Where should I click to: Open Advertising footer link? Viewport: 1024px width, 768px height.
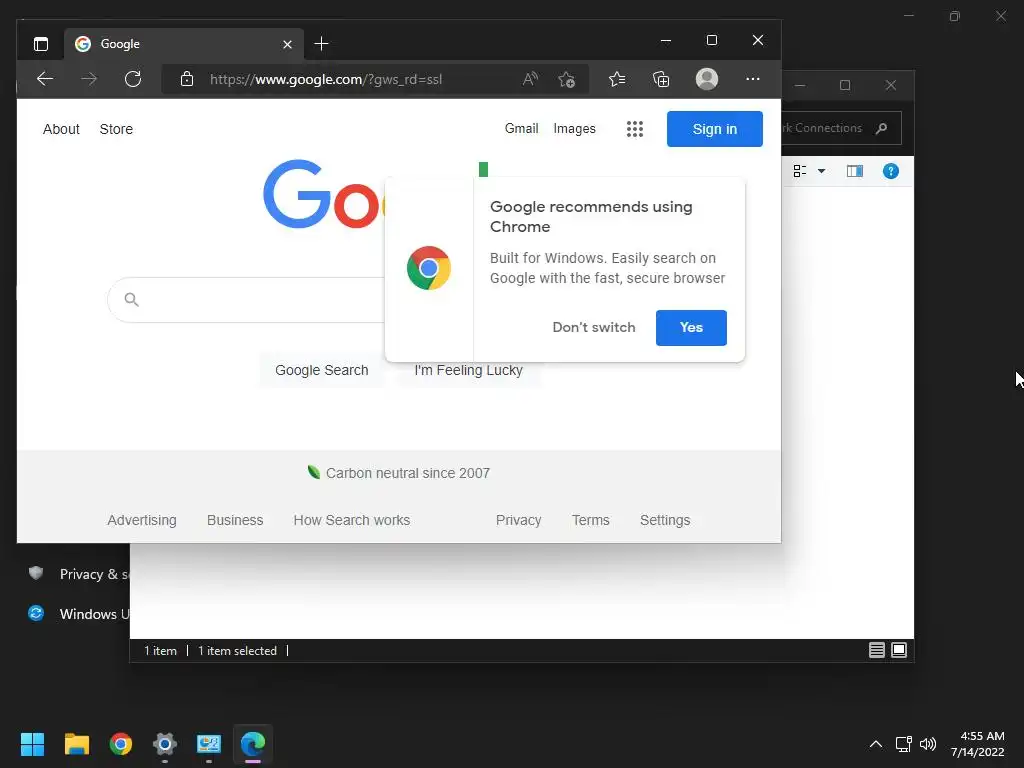tap(142, 520)
